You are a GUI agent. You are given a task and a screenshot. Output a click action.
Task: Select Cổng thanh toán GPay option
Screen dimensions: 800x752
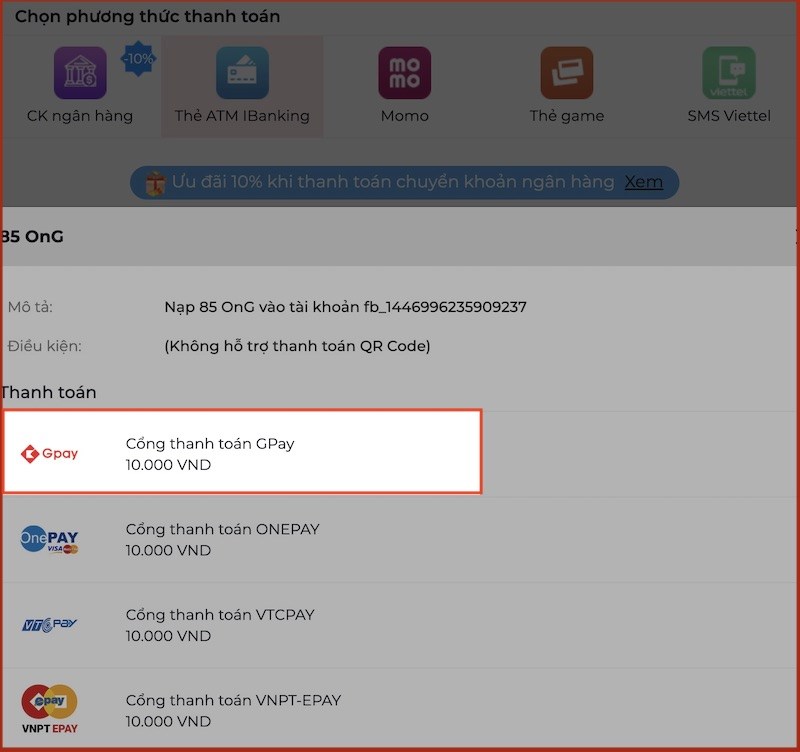coord(242,452)
